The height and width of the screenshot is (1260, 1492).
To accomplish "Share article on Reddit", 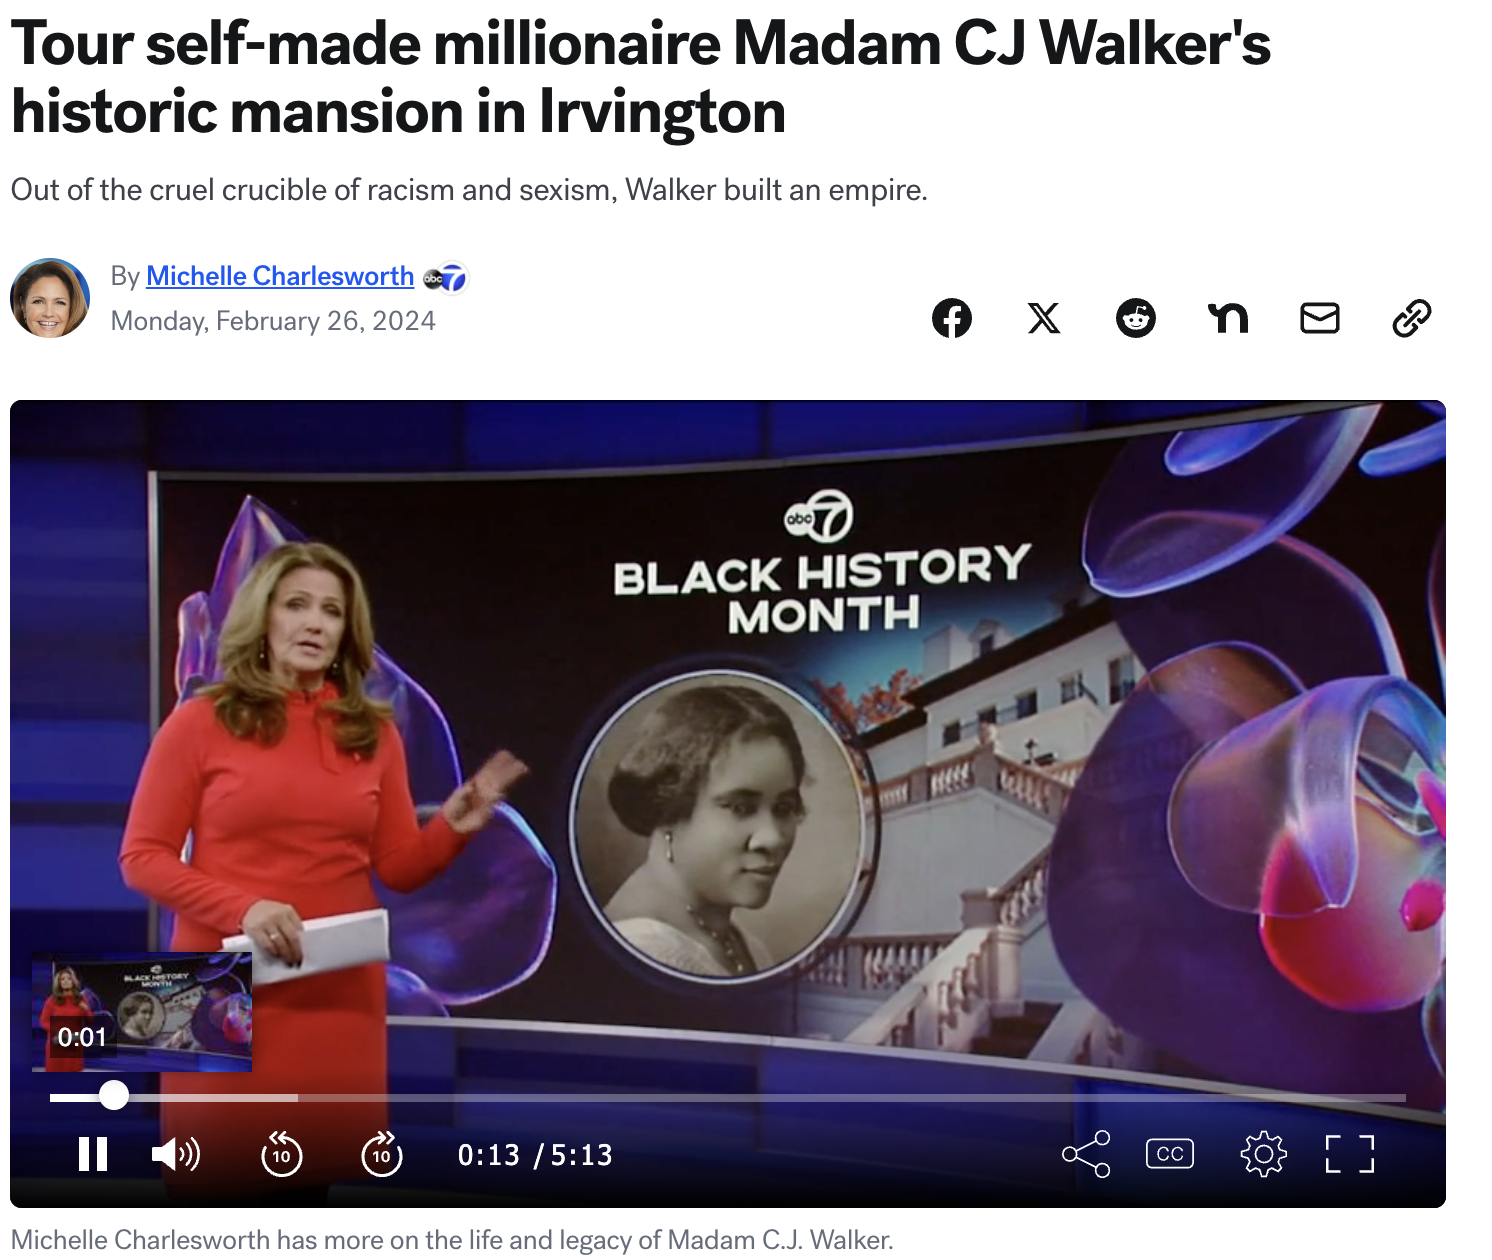I will pyautogui.click(x=1136, y=318).
